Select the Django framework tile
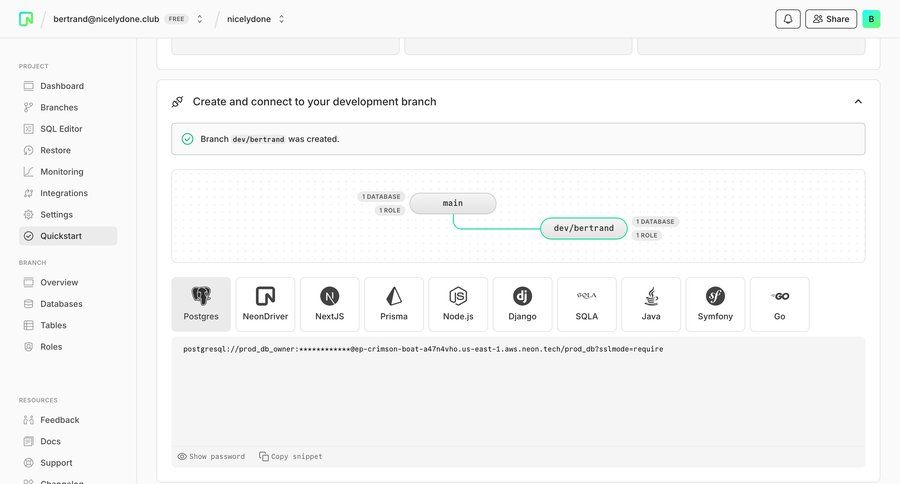The width and height of the screenshot is (900, 484). (522, 304)
